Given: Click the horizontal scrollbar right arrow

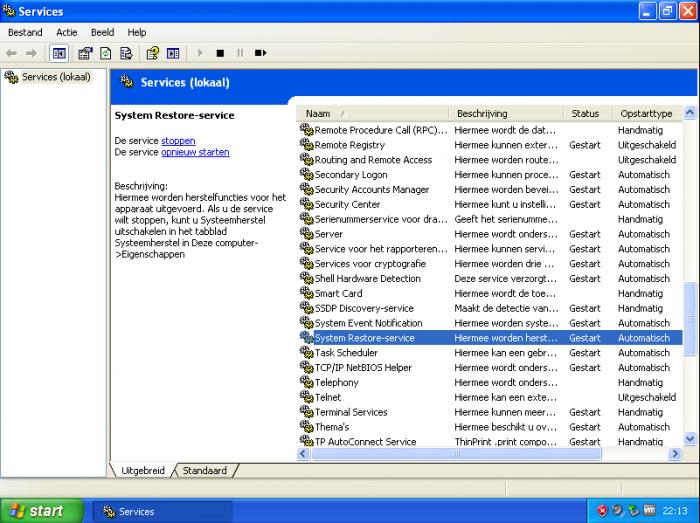Looking at the screenshot, I should point(675,454).
